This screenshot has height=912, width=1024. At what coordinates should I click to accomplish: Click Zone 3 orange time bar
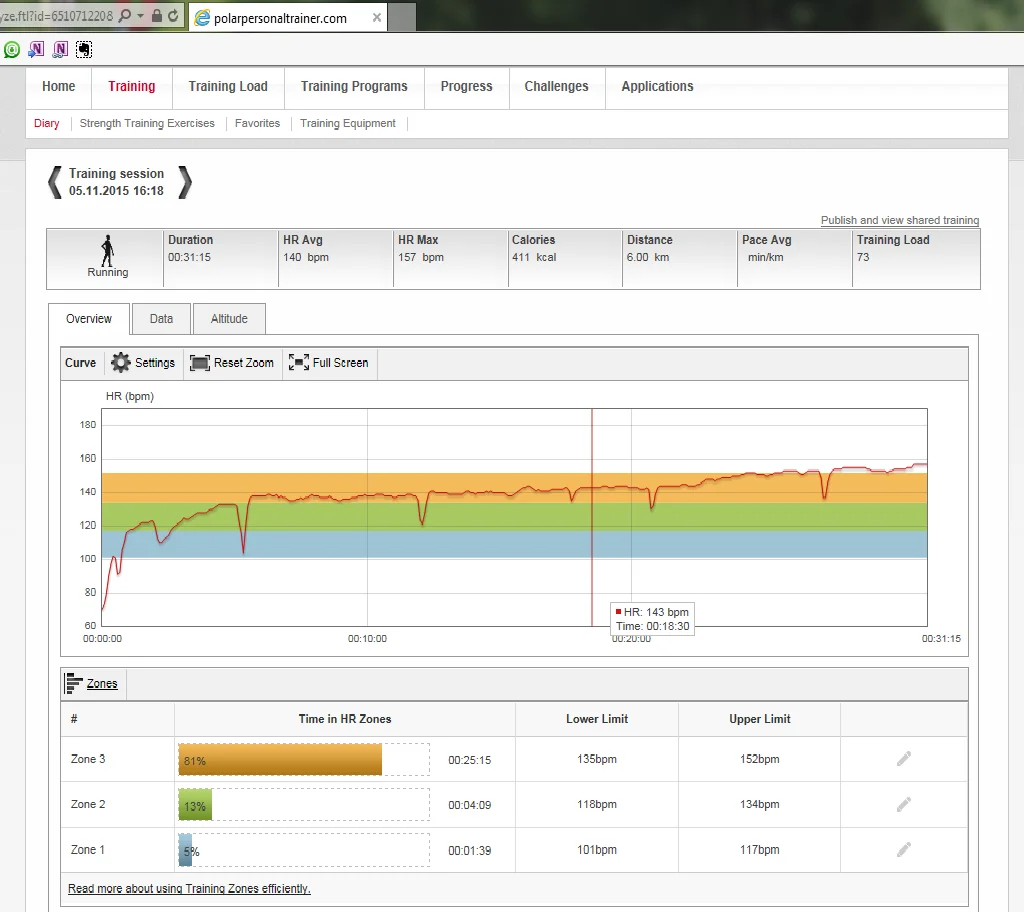(x=280, y=760)
